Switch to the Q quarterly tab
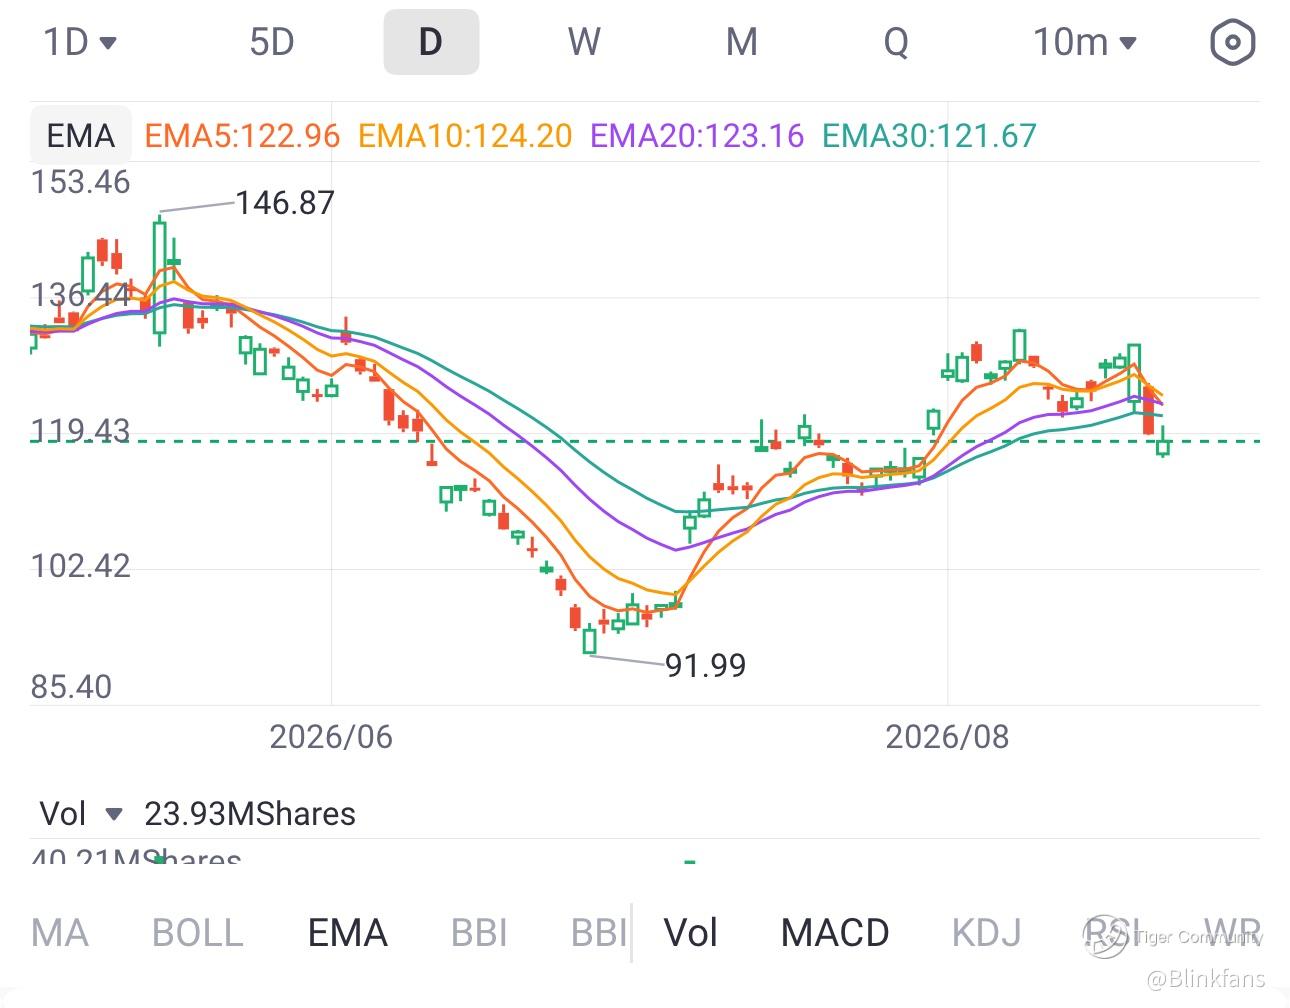 (x=896, y=43)
